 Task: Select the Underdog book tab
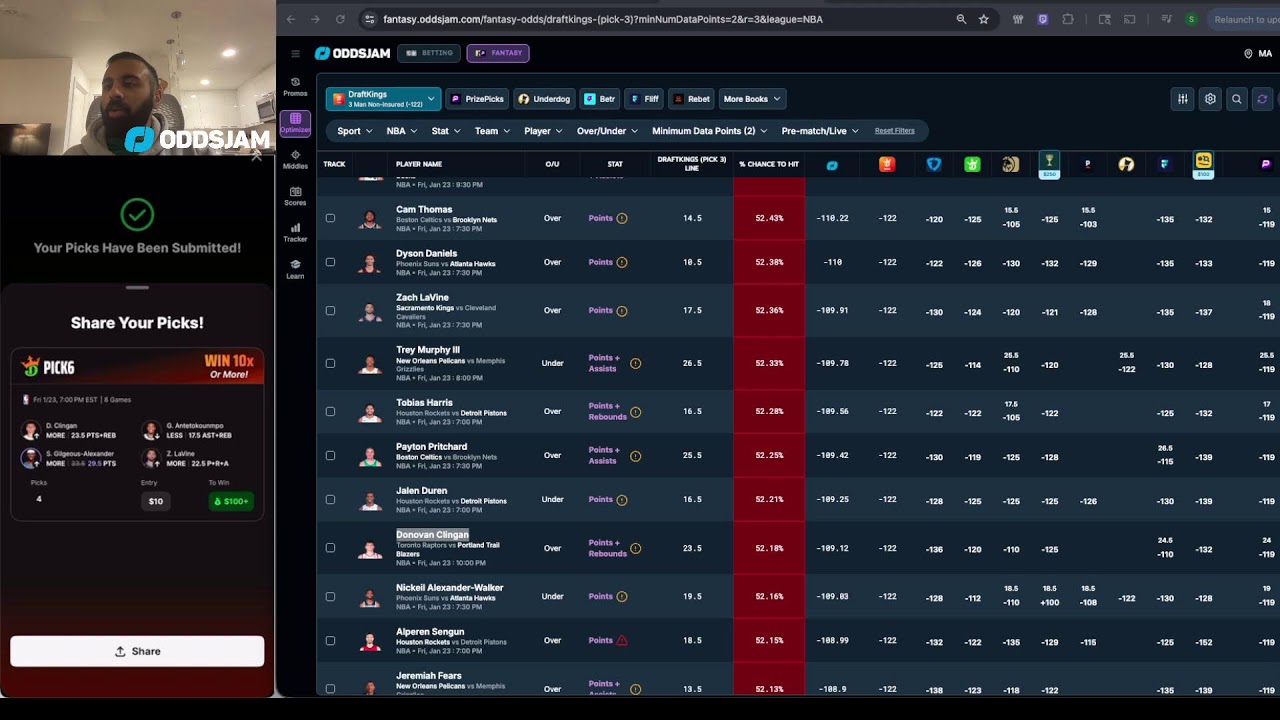click(544, 99)
